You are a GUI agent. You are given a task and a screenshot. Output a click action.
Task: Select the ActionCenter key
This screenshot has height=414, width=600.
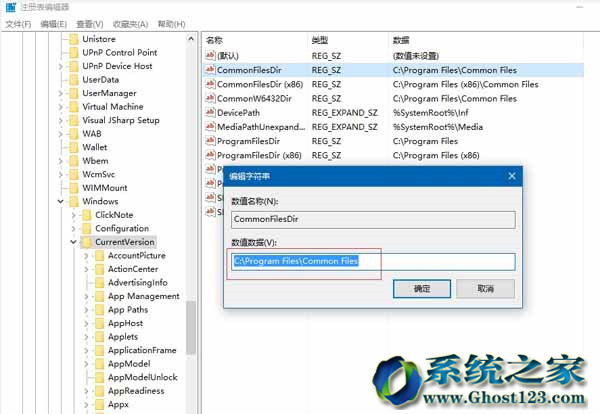point(133,269)
